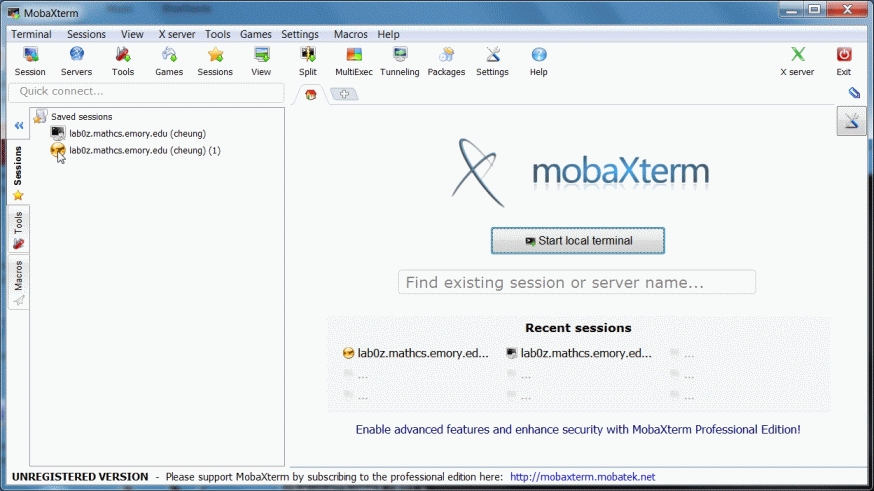The height and width of the screenshot is (491, 874).
Task: Open the Session toolbar icon
Action: pos(30,61)
